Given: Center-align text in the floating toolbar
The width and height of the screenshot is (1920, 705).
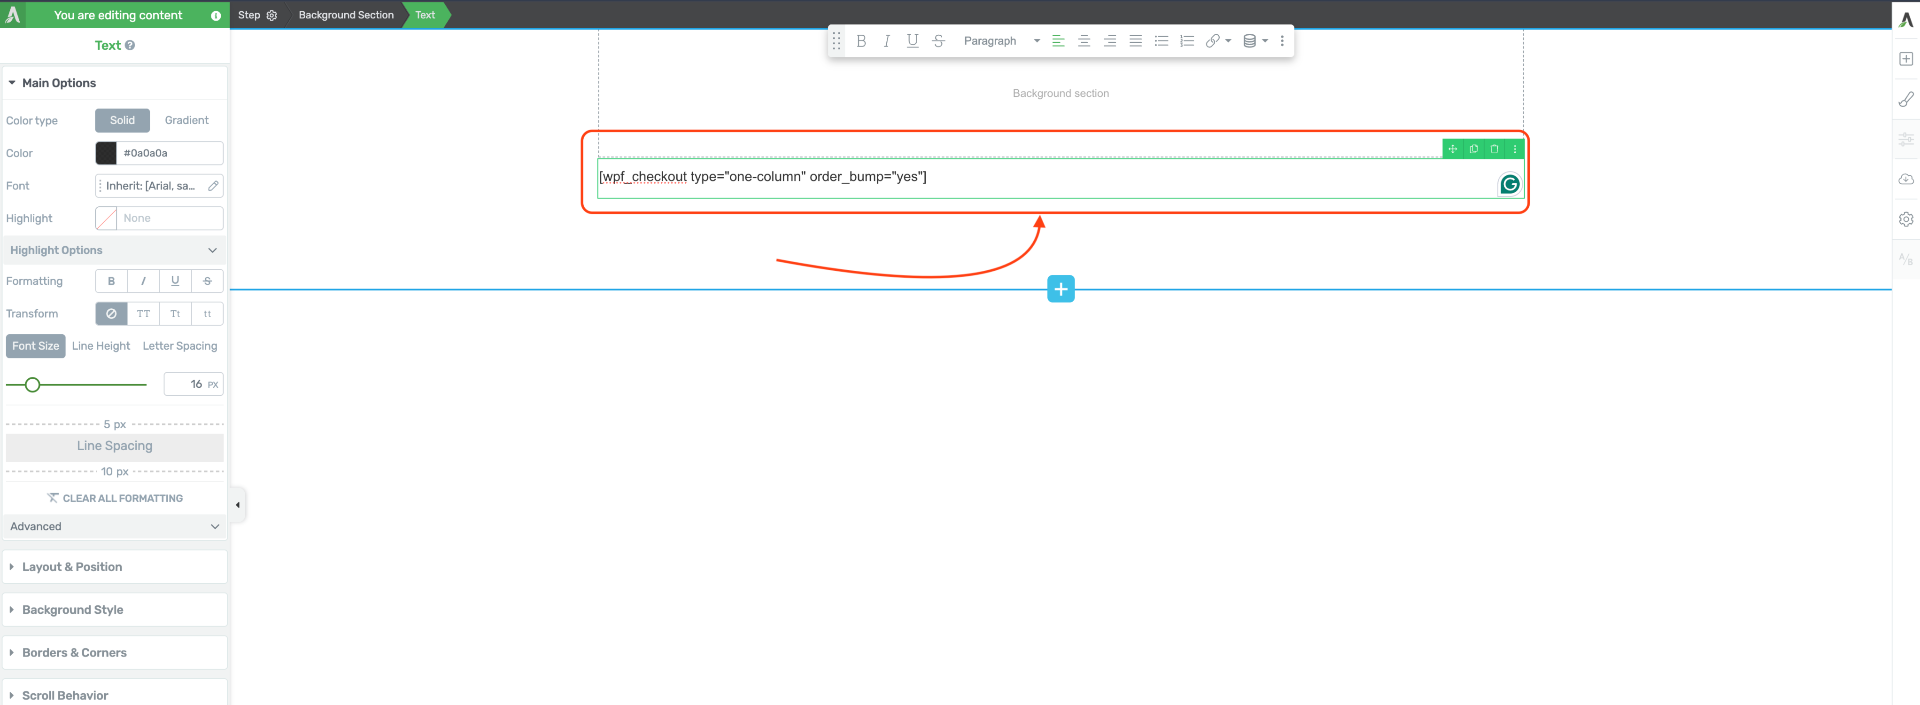Looking at the screenshot, I should 1084,41.
